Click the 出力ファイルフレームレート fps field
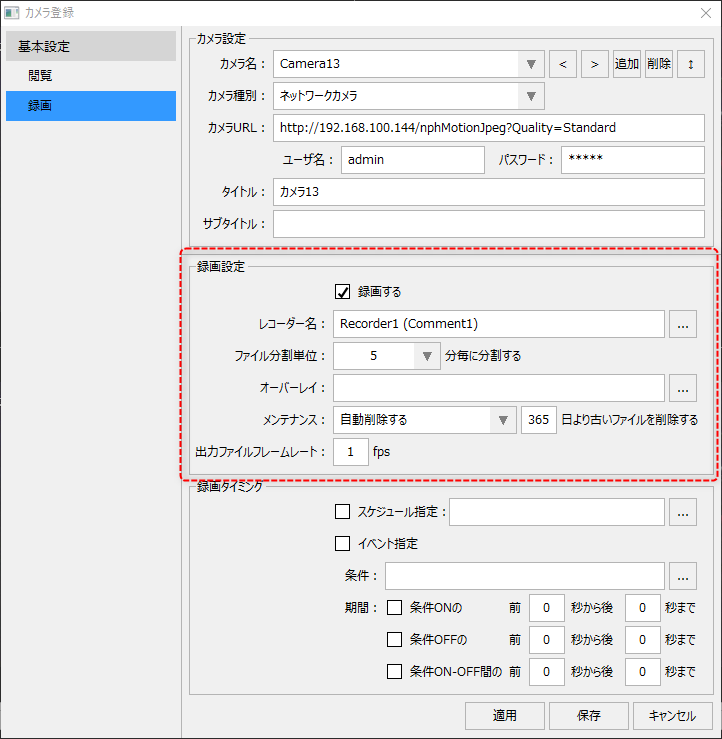This screenshot has height=739, width=722. [351, 452]
